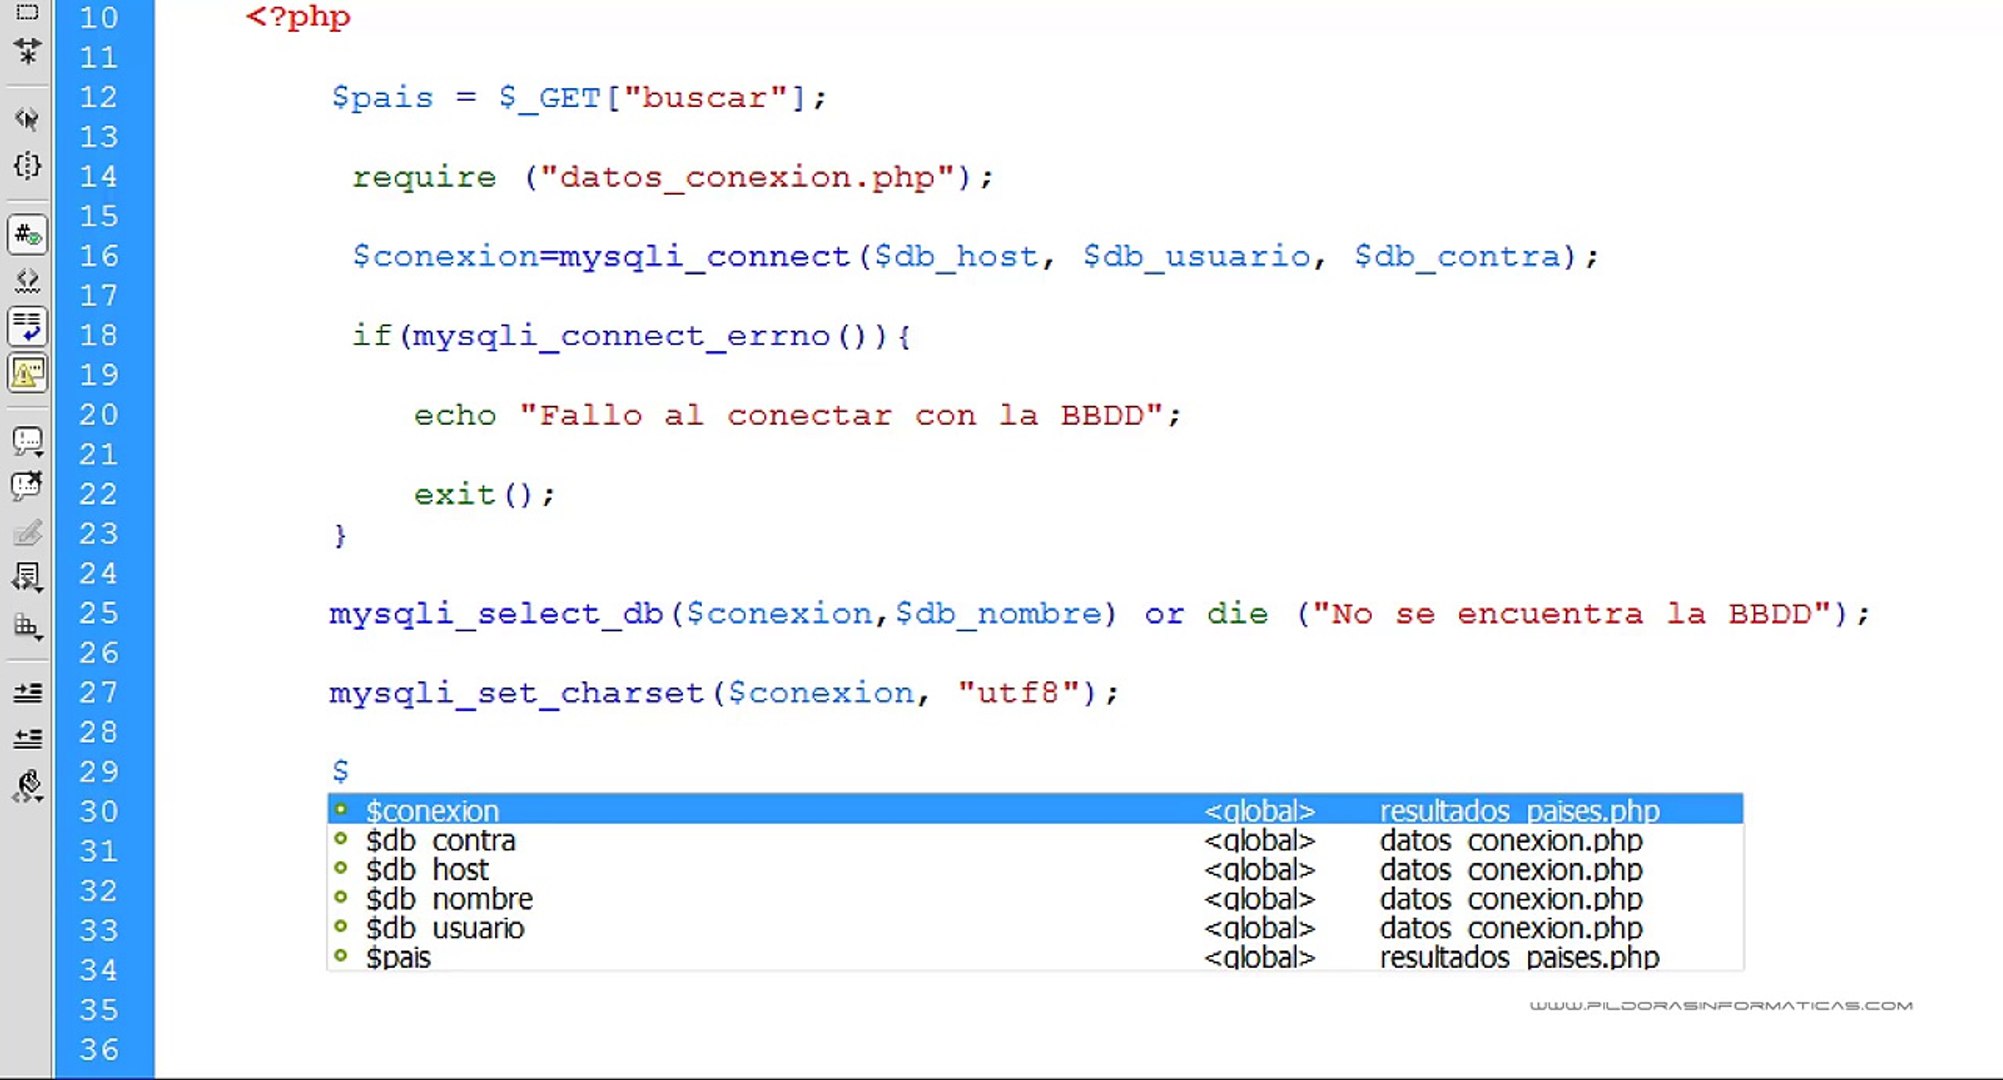Click the exit() statement
Viewport: 2003px width, 1080px height.
point(484,494)
